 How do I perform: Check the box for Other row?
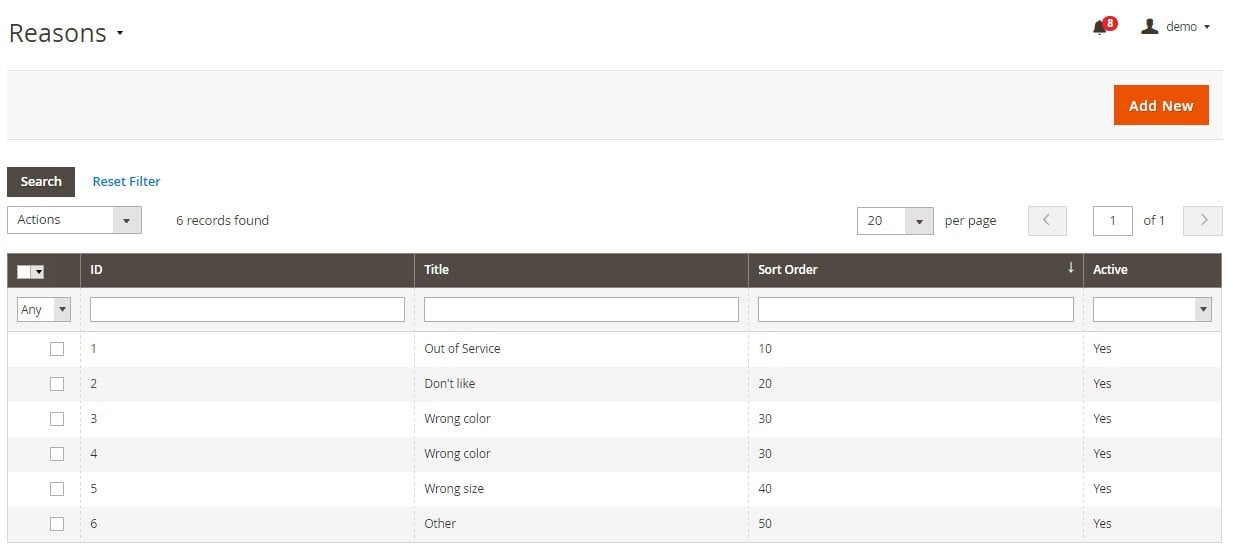[57, 524]
